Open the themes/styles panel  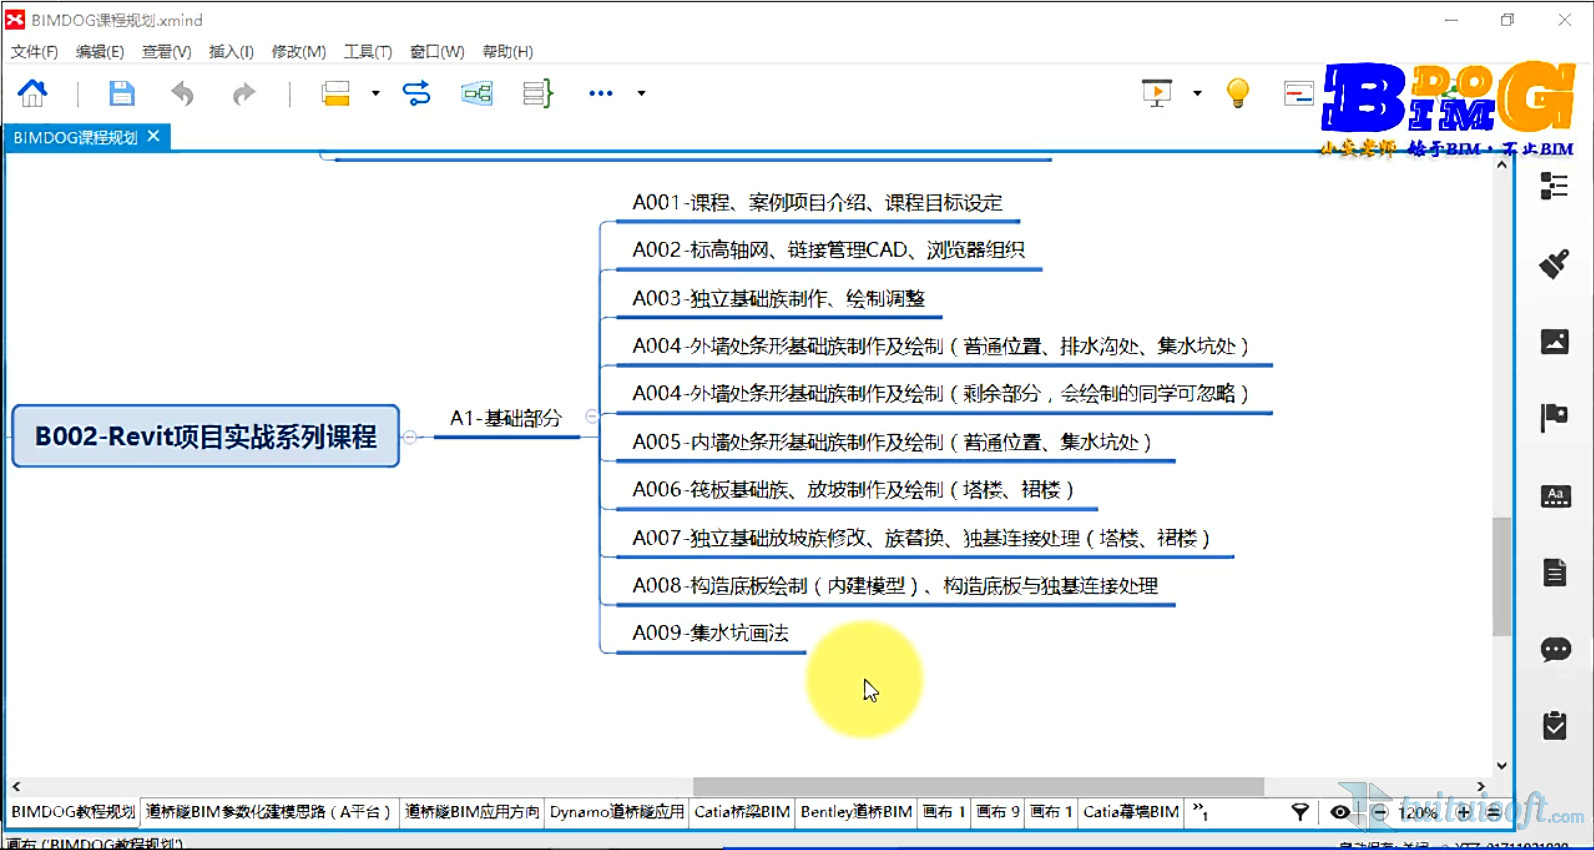click(1555, 496)
